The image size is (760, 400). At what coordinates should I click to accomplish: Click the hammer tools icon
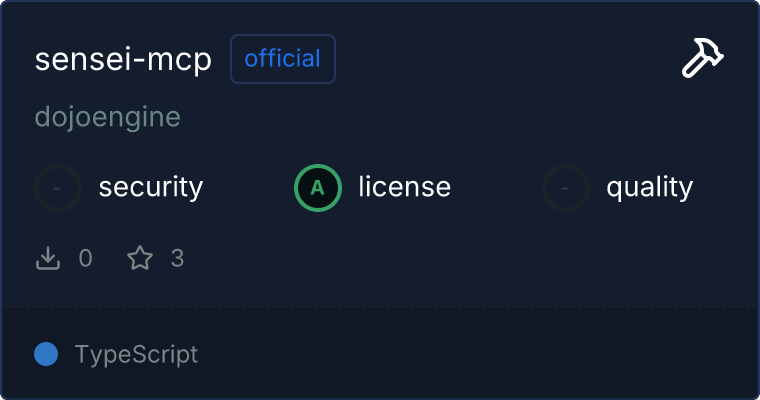tap(702, 60)
